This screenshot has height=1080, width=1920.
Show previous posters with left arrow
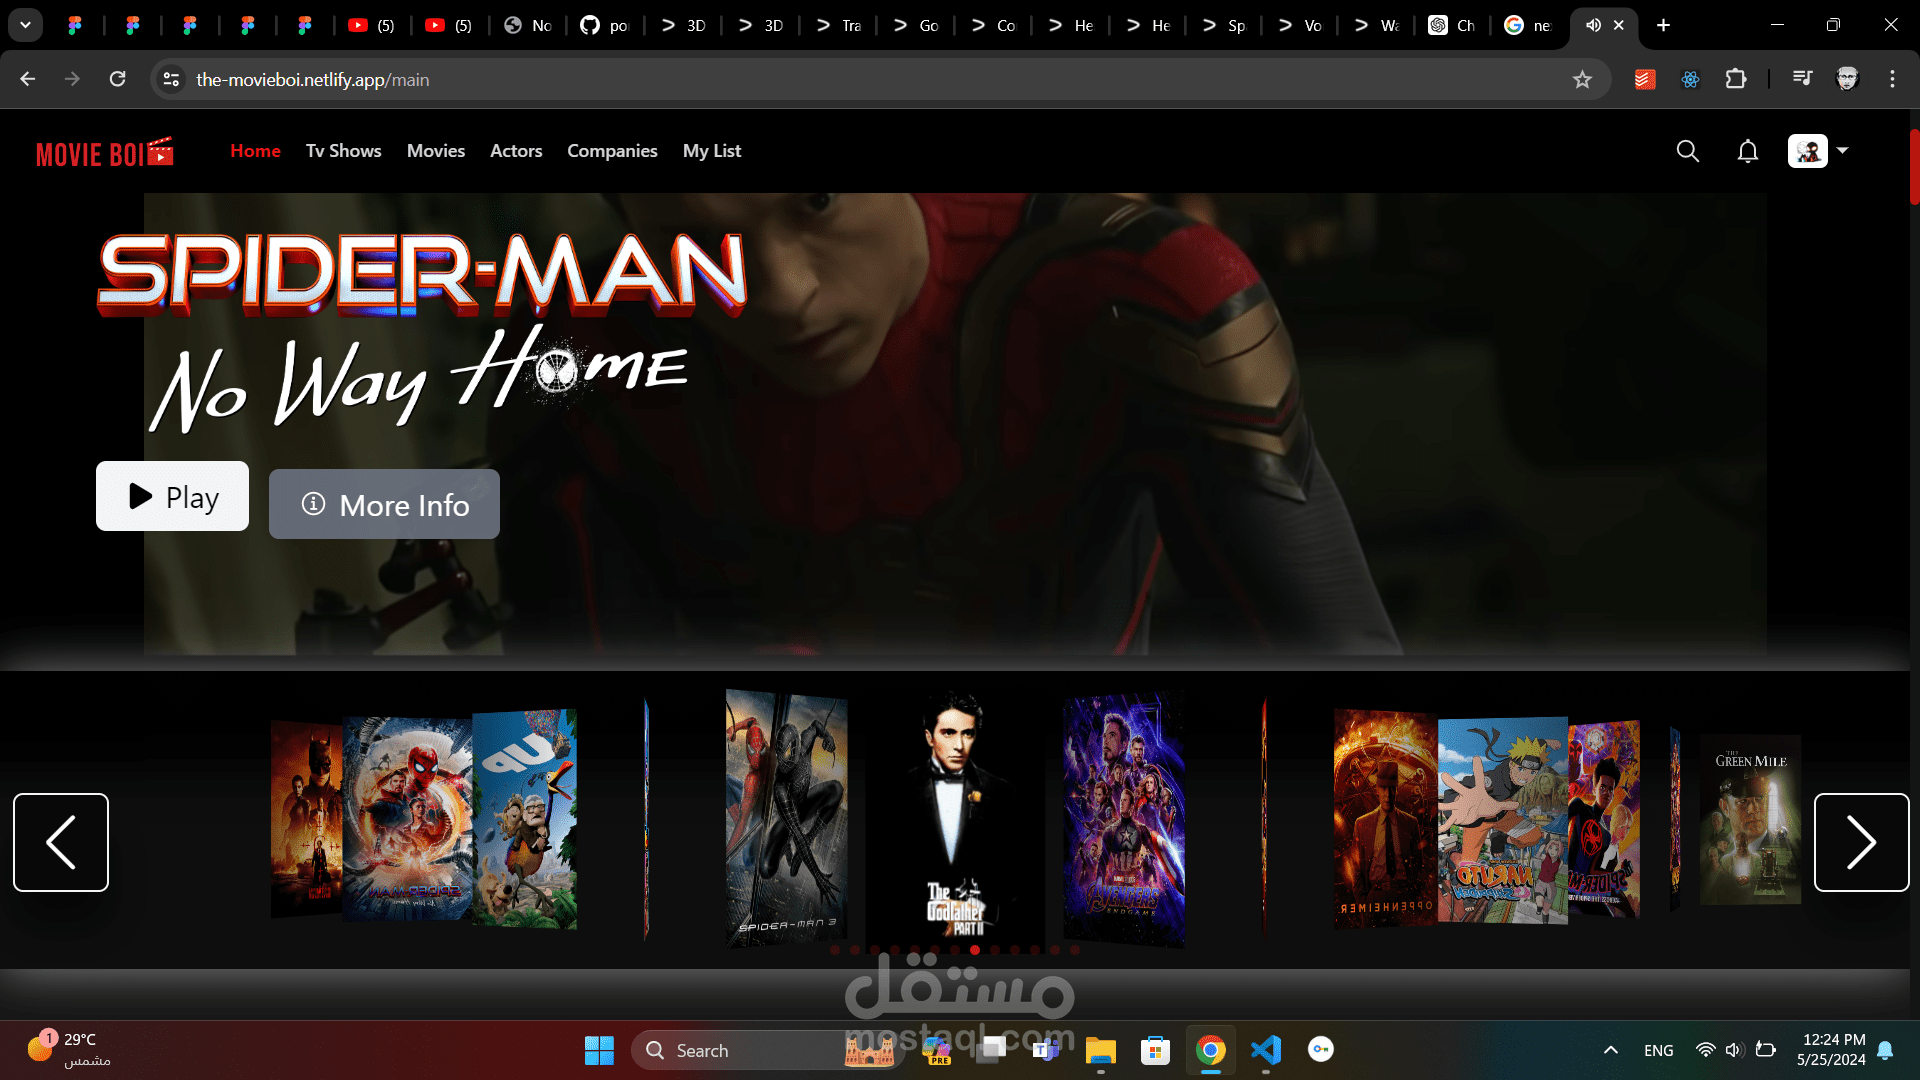(x=61, y=842)
